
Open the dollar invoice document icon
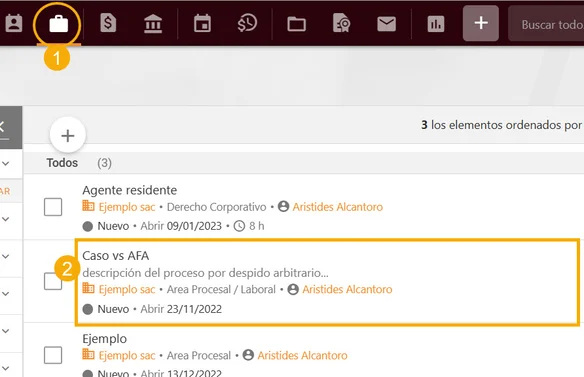point(108,23)
